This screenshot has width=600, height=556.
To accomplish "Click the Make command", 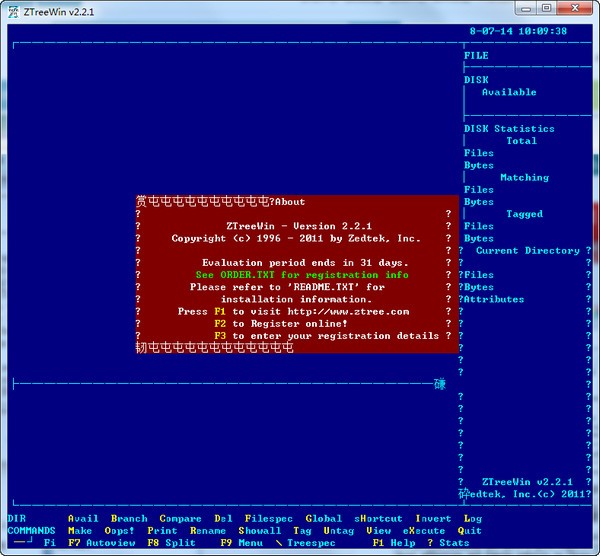I will click(80, 531).
